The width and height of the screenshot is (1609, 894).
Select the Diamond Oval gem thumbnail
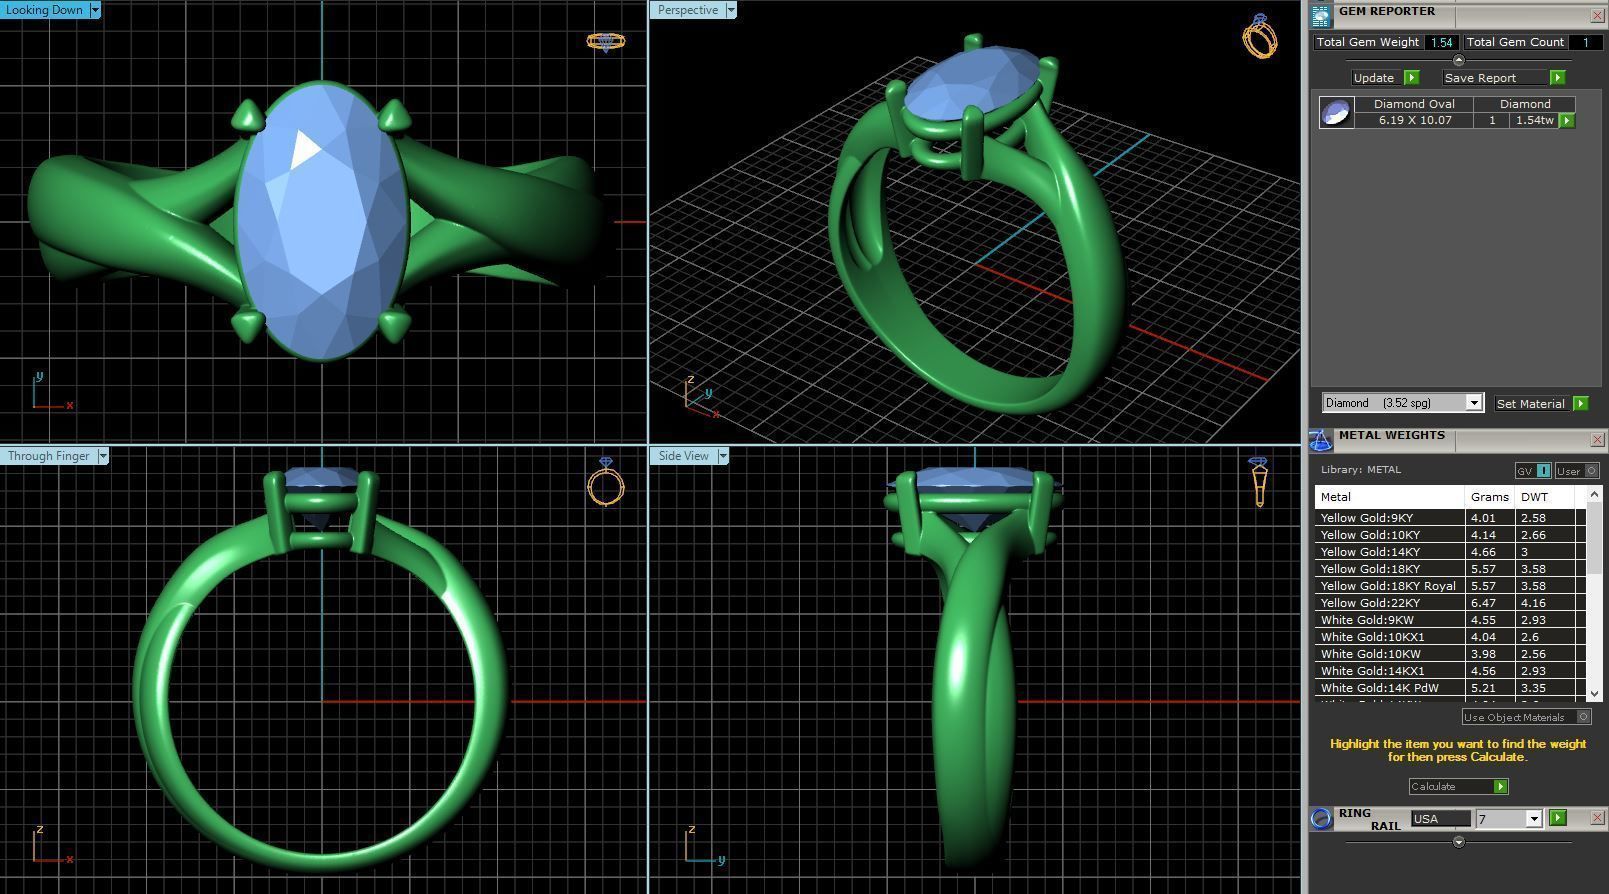(1336, 113)
